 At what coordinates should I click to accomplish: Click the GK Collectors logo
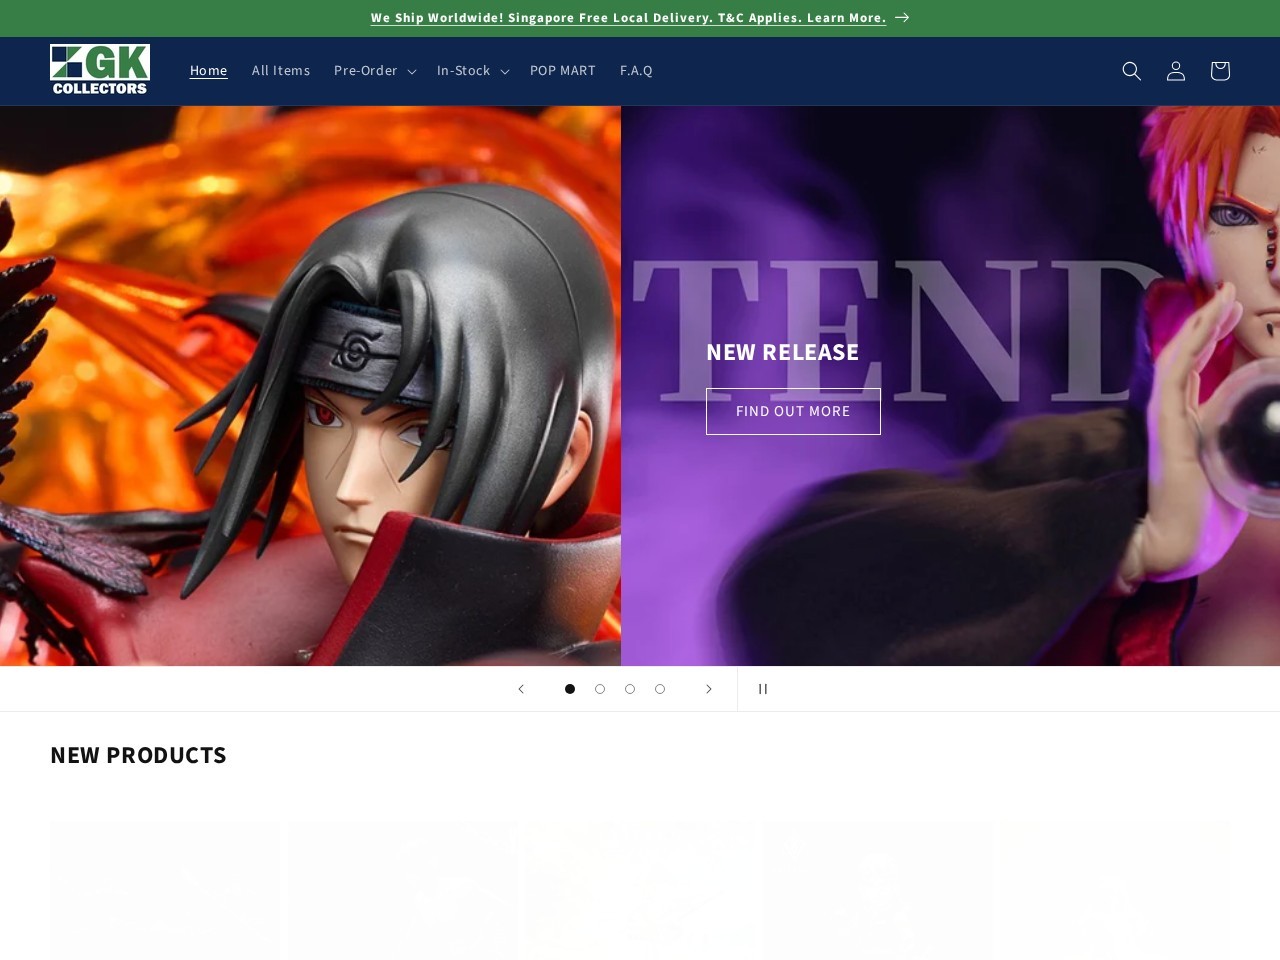[x=100, y=70]
